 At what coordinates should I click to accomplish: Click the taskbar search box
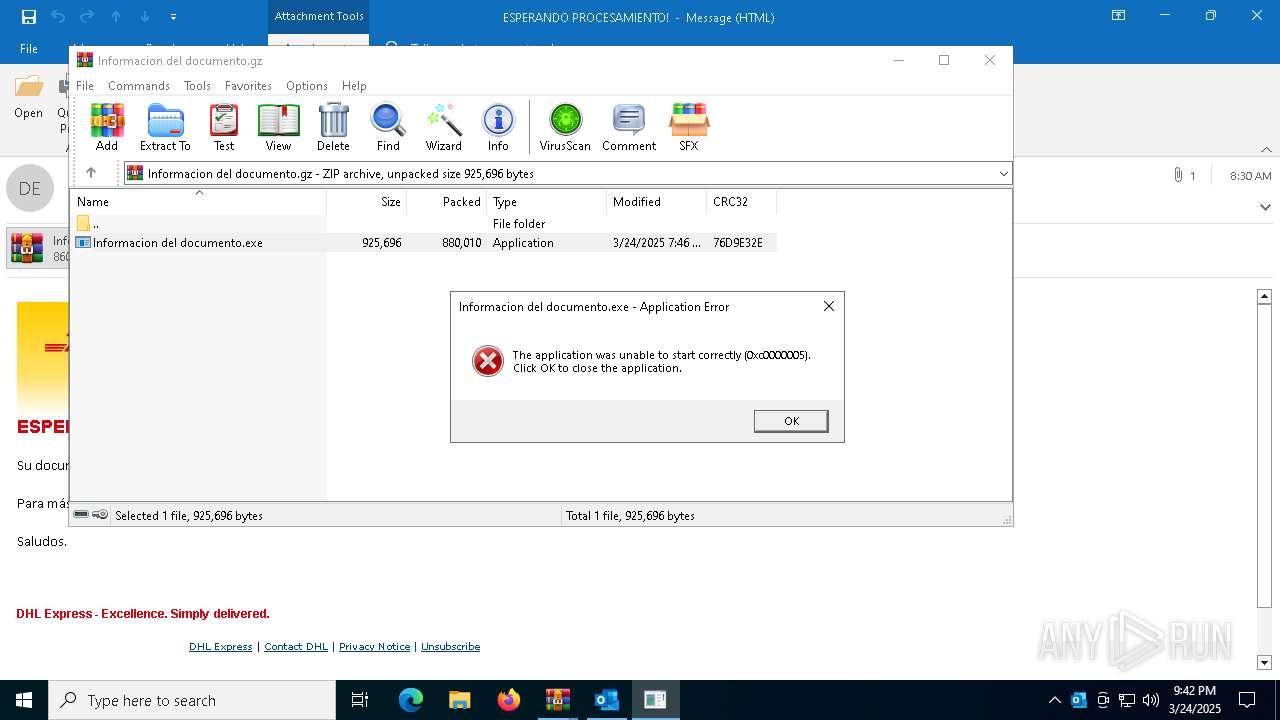click(192, 700)
